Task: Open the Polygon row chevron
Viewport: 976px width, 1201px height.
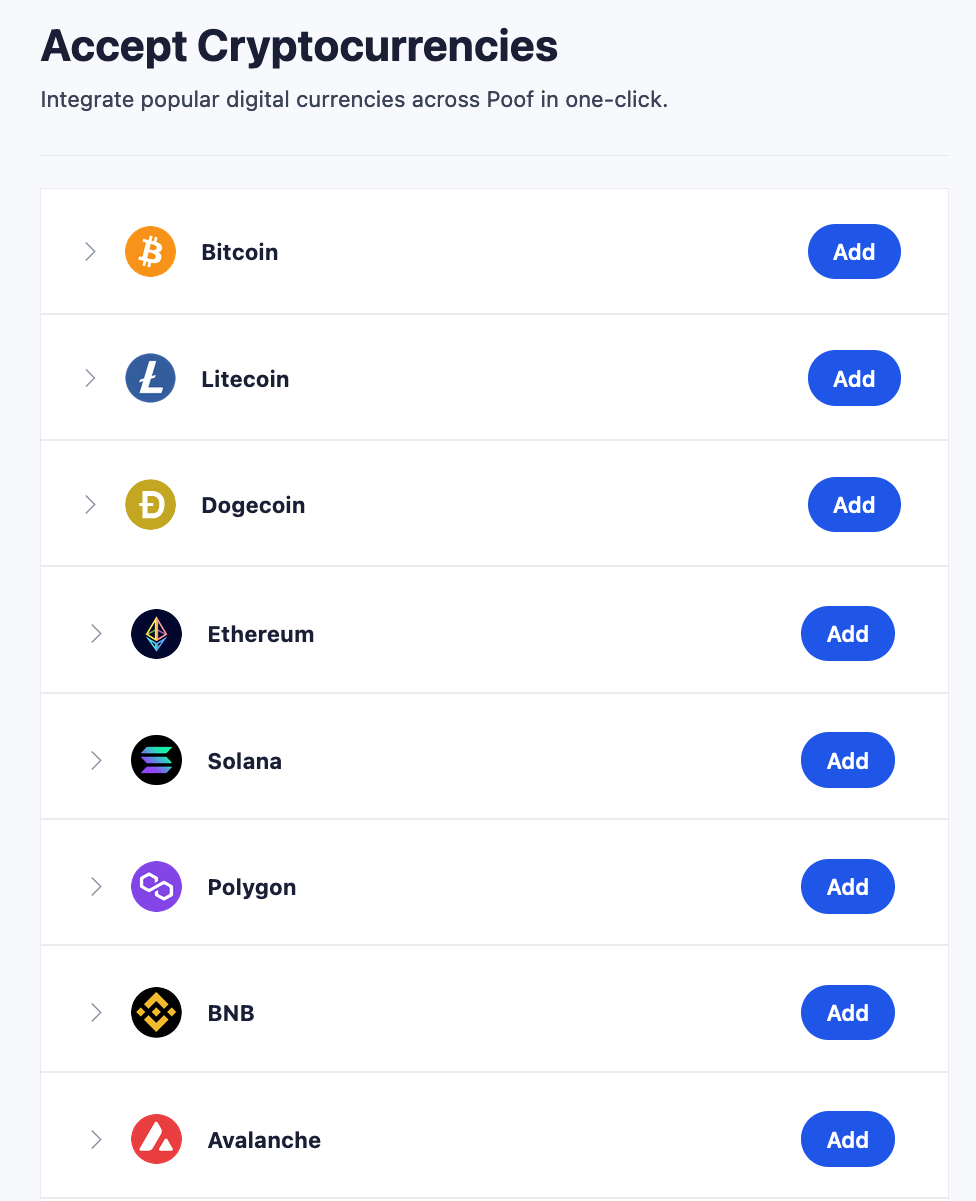Action: point(96,887)
